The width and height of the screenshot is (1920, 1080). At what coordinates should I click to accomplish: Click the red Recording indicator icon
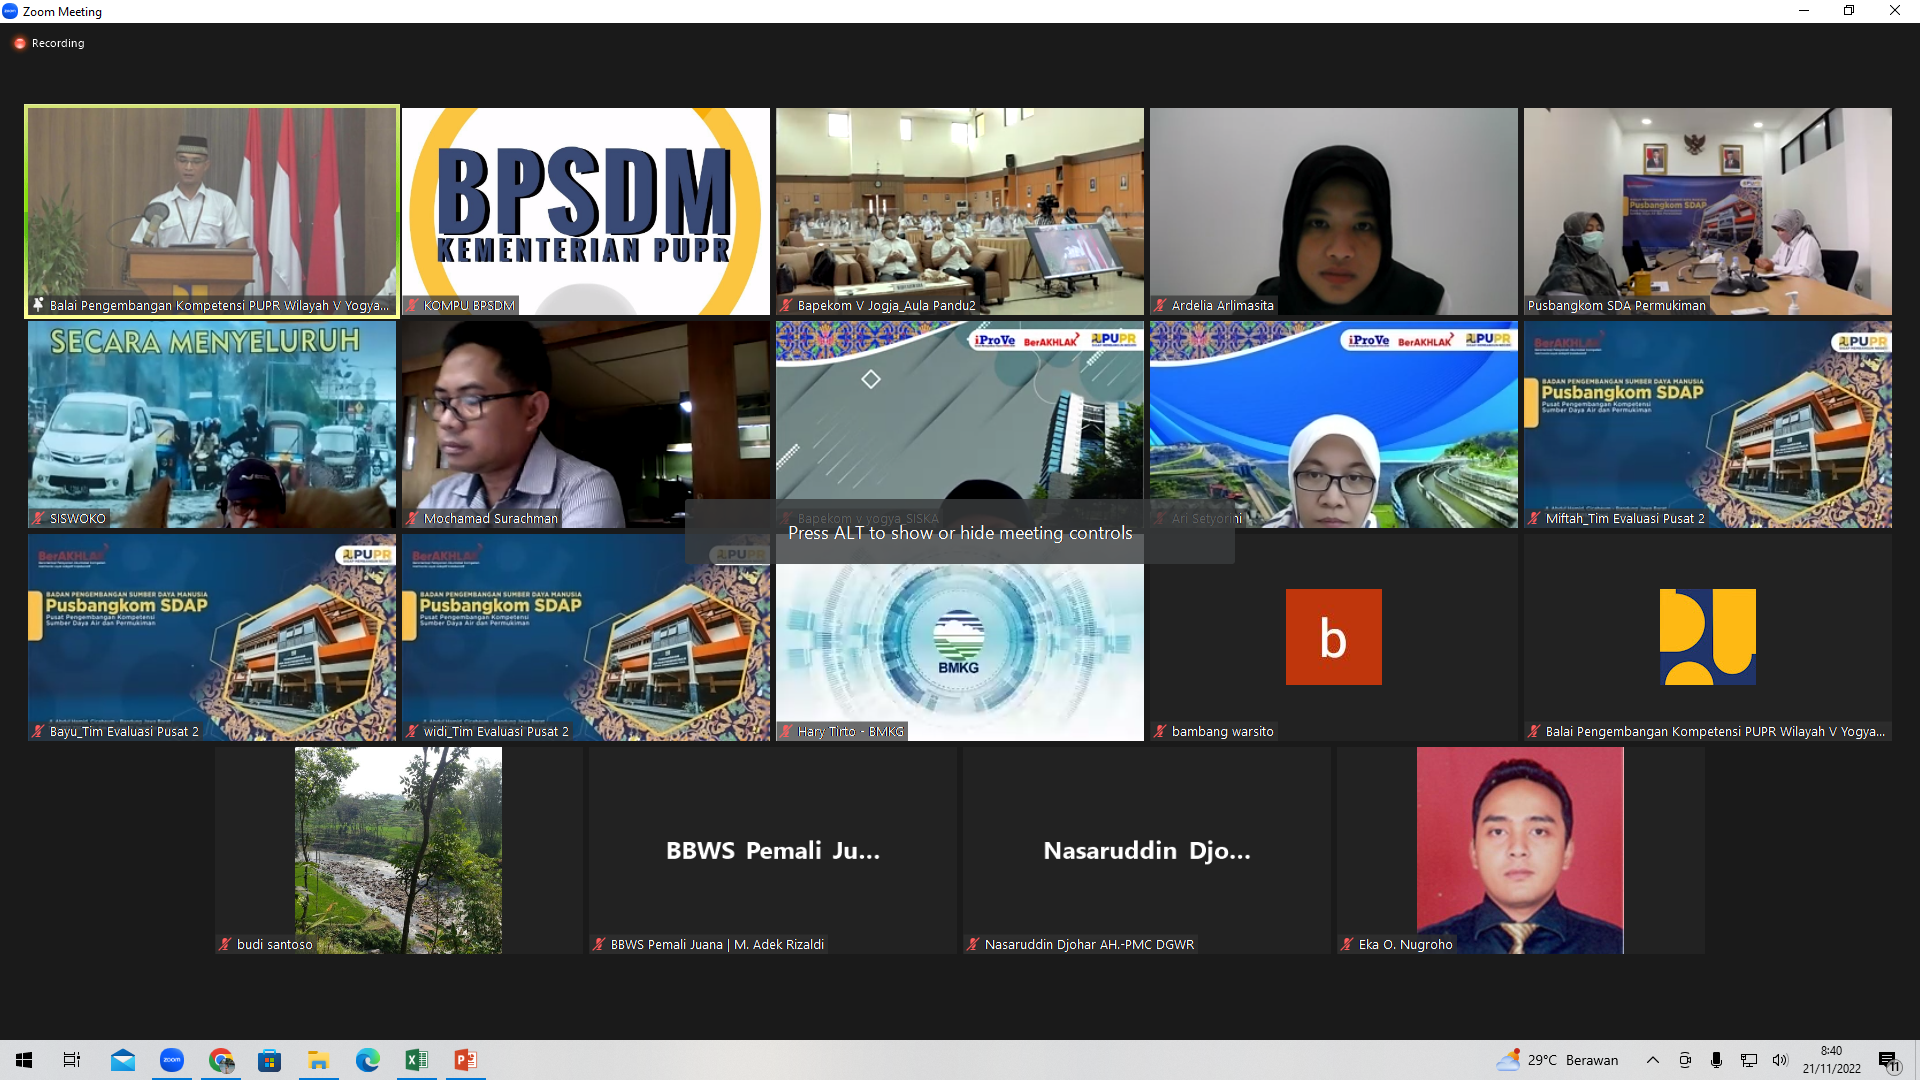(19, 43)
